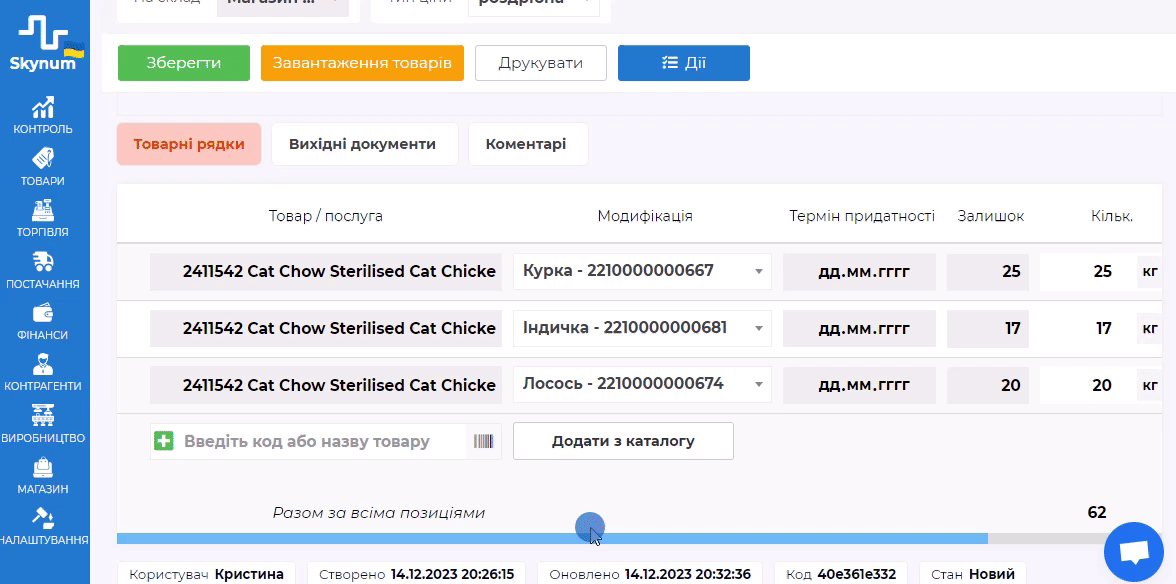Open the Виробництво sidebar icon

[44, 415]
